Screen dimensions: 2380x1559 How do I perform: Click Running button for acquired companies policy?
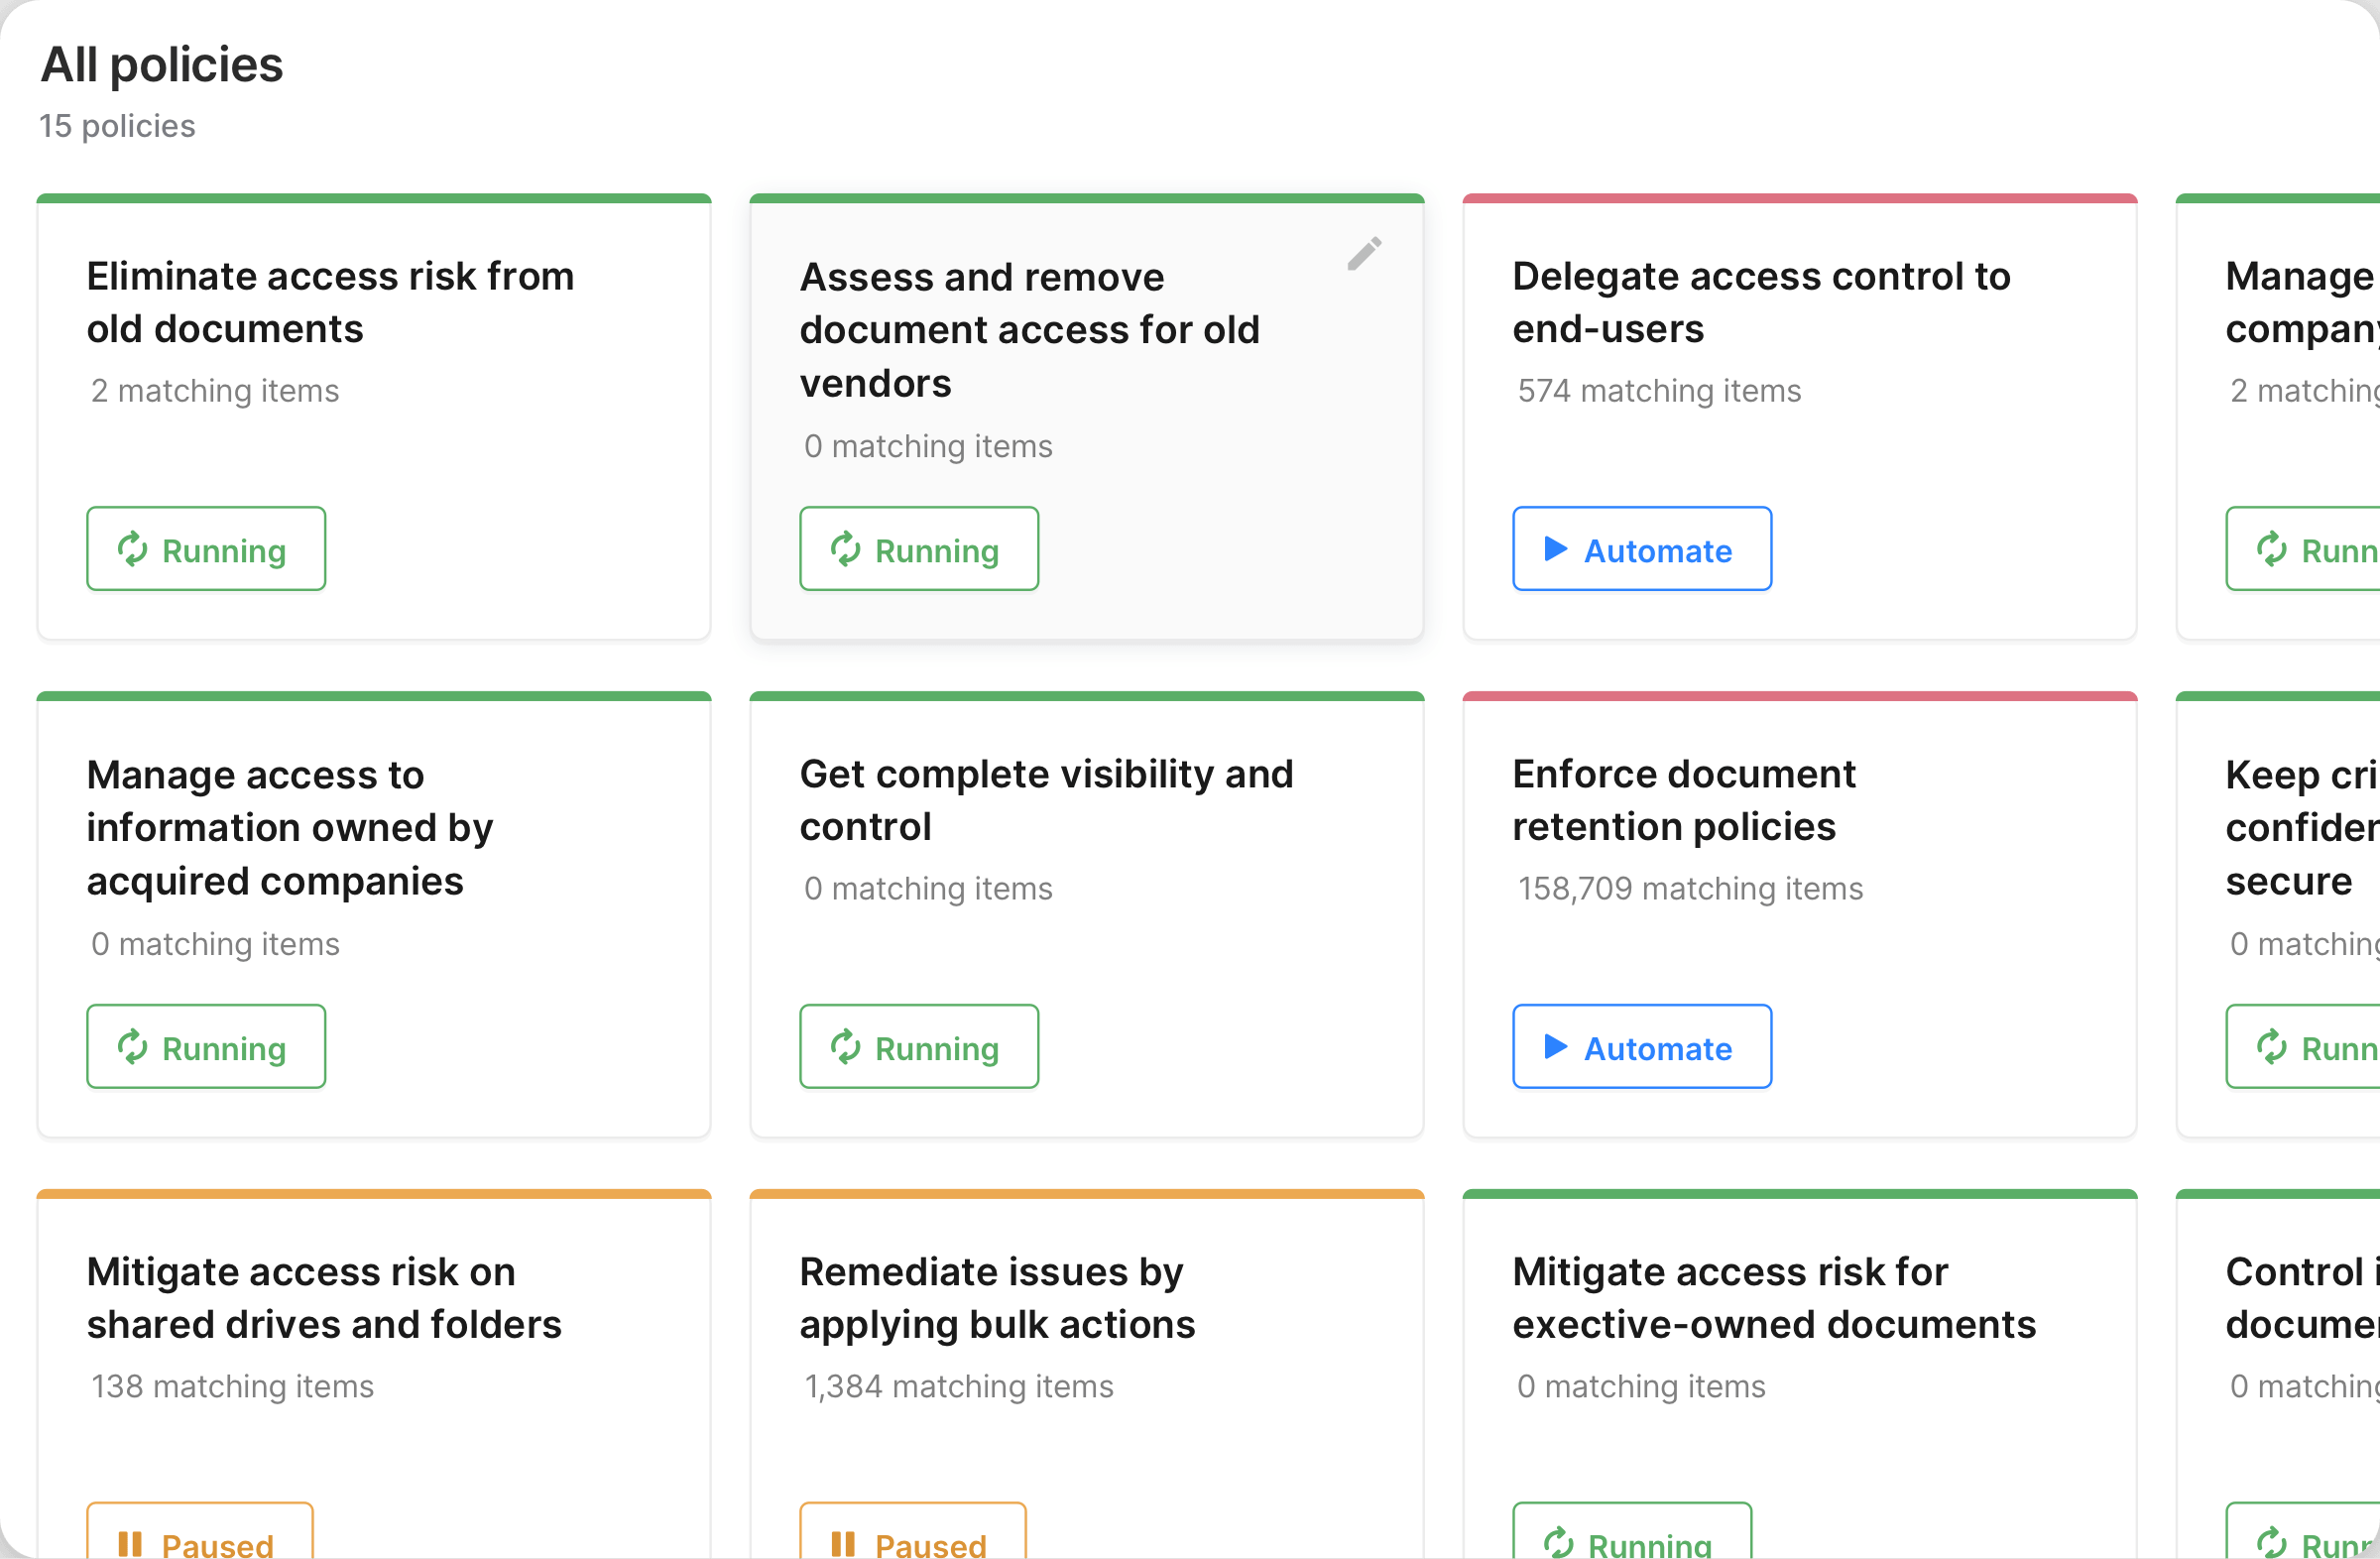click(x=206, y=1047)
